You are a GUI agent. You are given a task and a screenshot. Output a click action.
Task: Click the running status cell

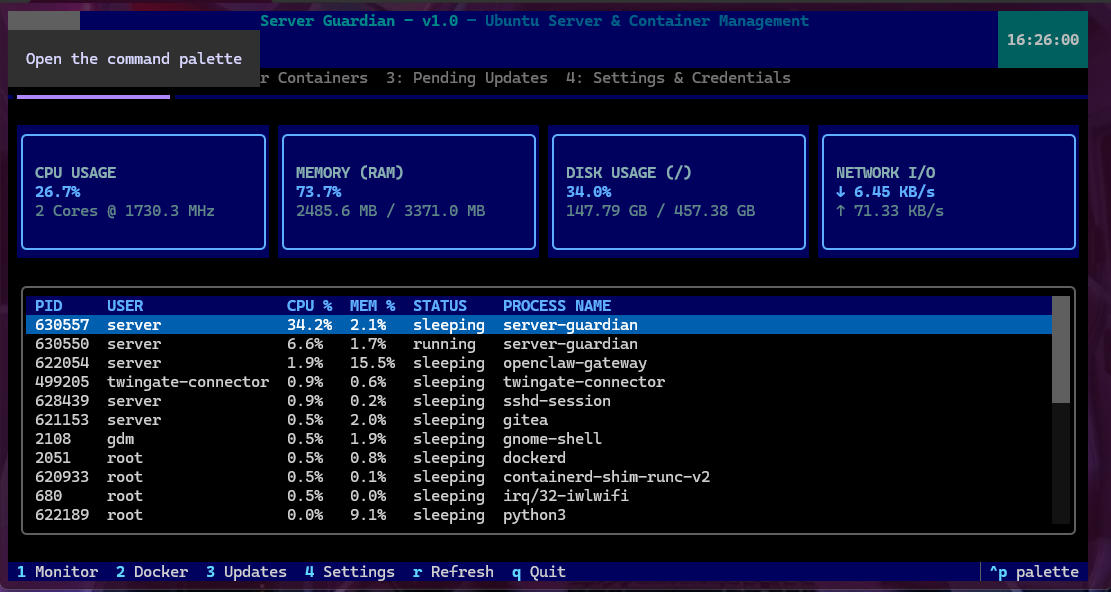[x=444, y=344]
